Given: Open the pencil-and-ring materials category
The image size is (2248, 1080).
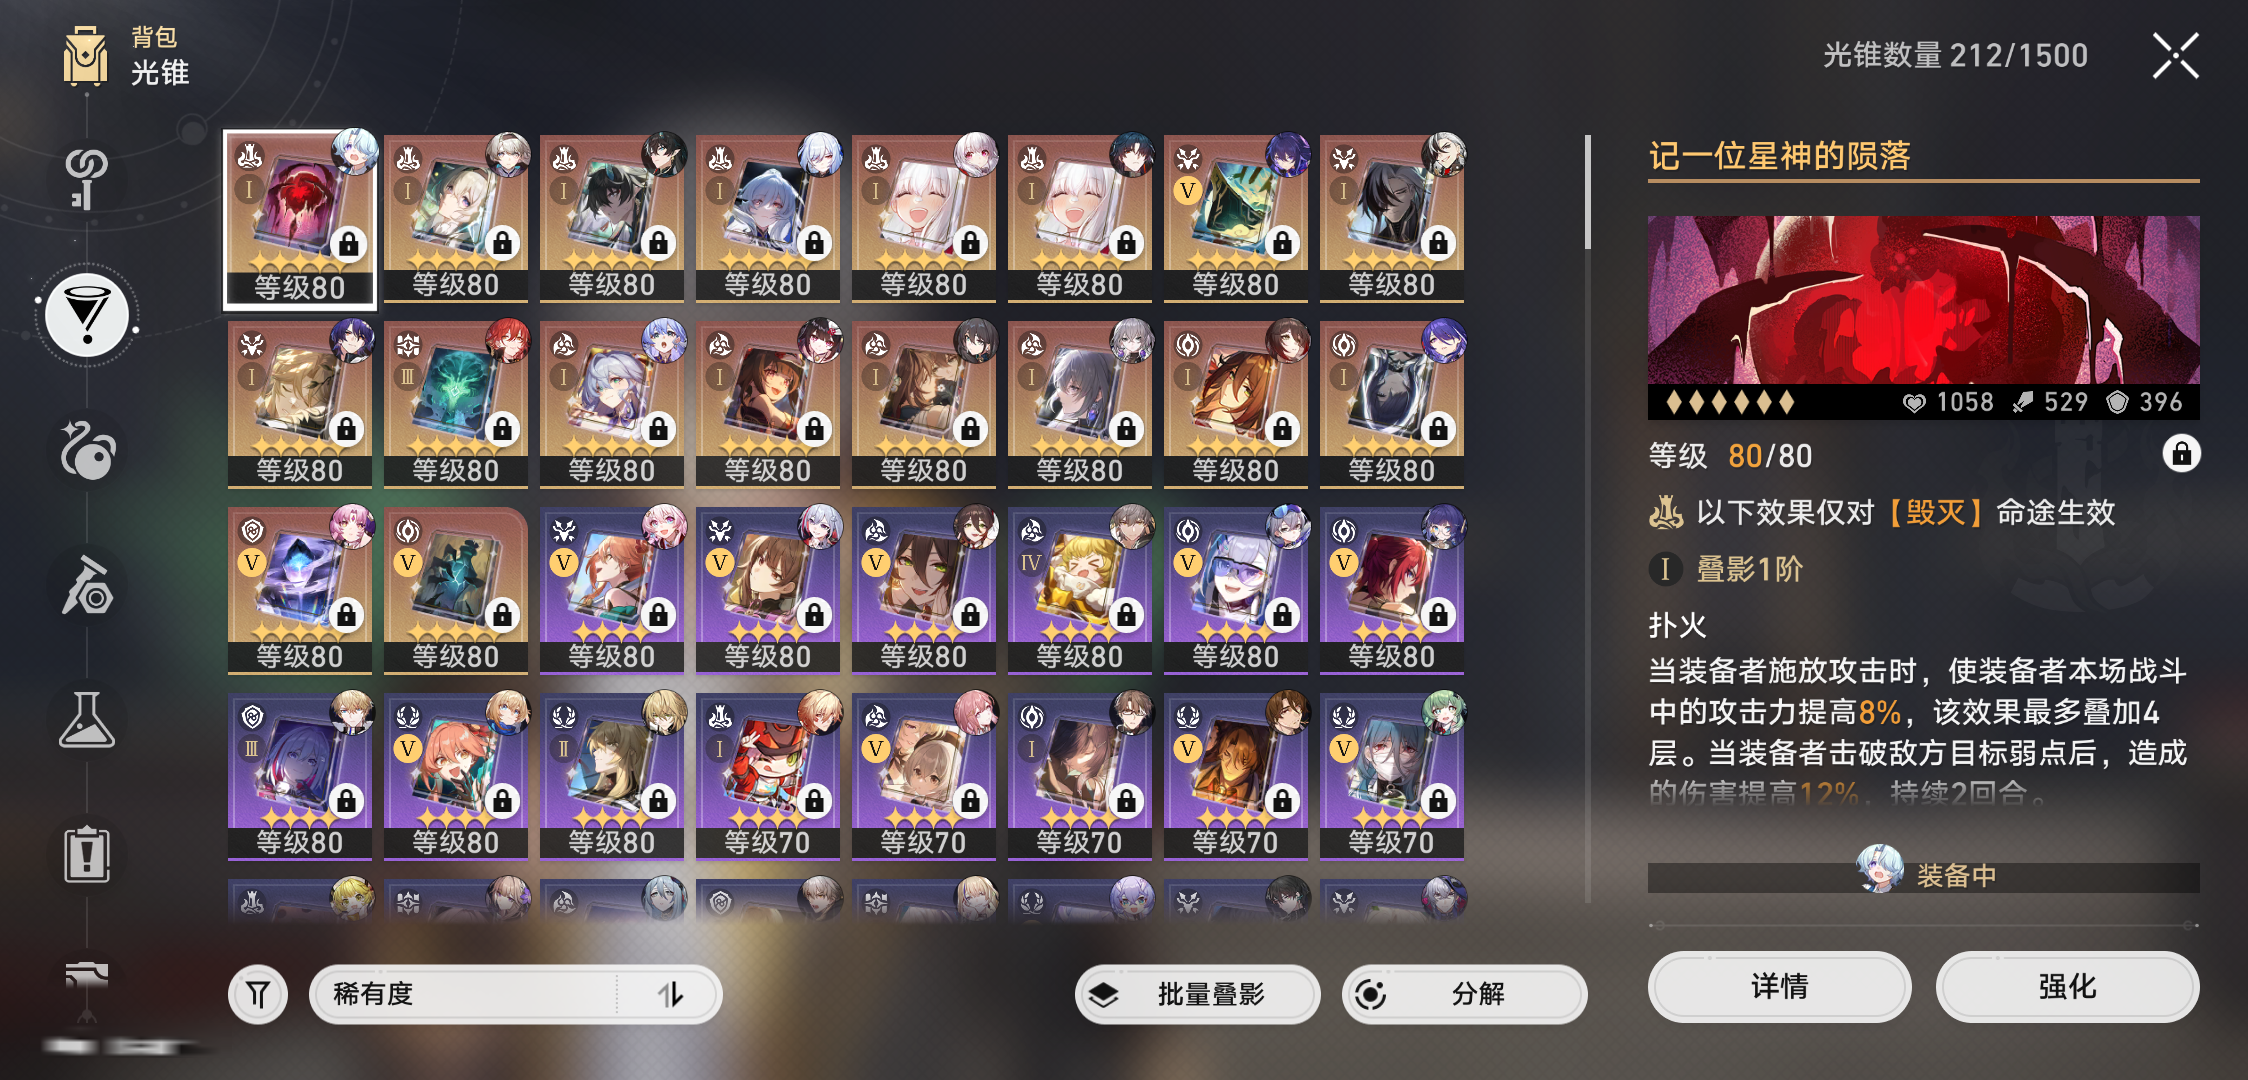Looking at the screenshot, I should [x=87, y=585].
